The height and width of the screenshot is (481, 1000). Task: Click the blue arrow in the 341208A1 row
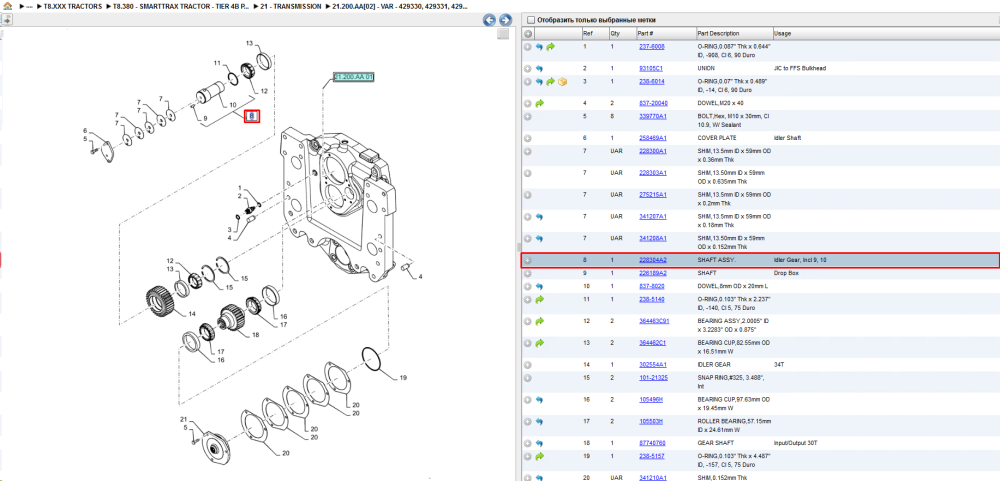pos(539,239)
